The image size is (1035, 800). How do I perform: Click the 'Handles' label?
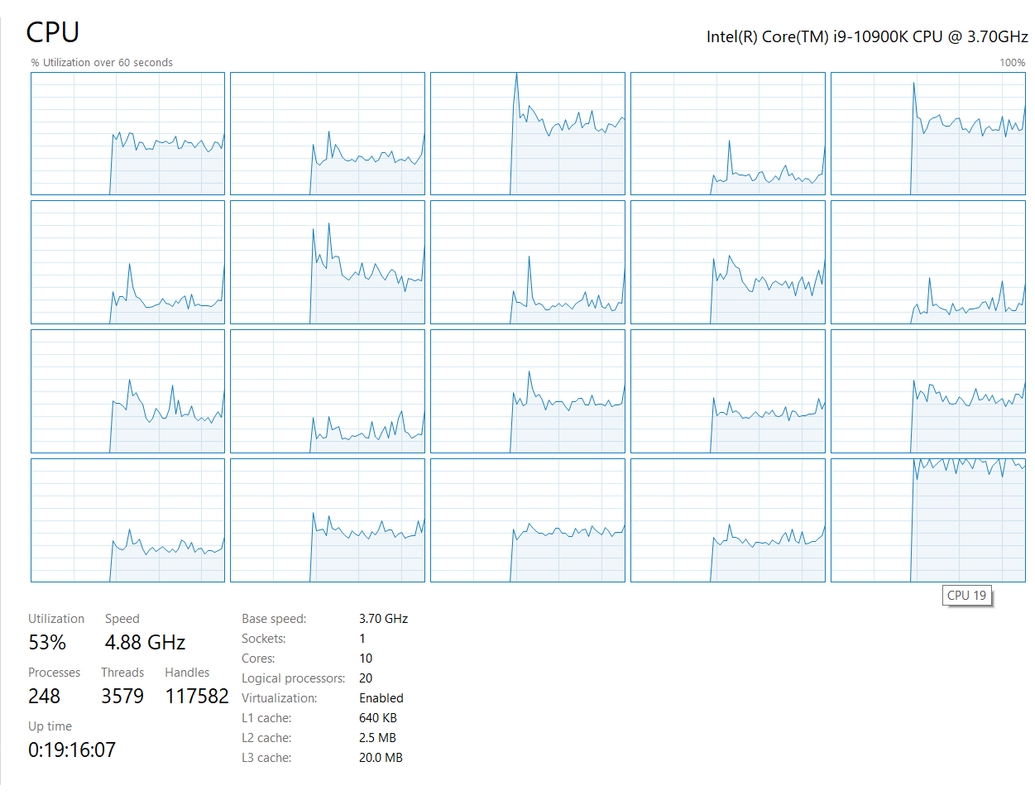click(187, 672)
